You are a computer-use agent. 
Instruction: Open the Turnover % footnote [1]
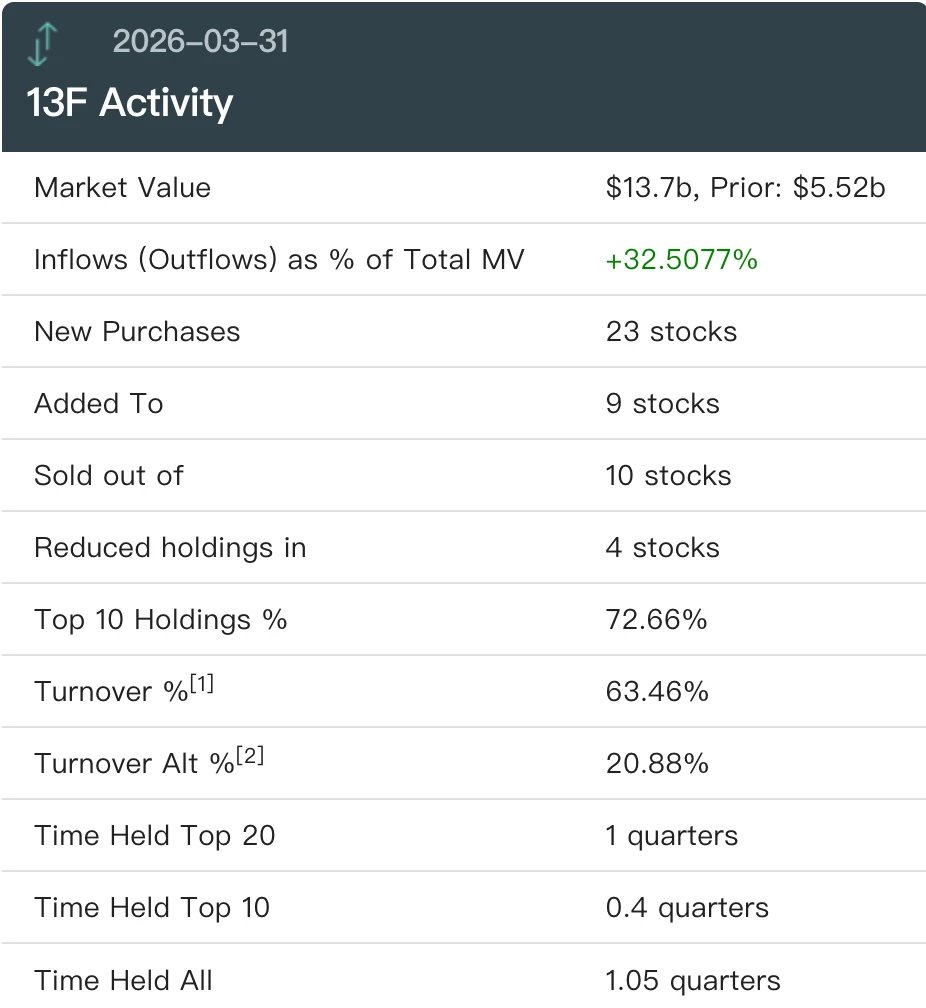point(202,683)
